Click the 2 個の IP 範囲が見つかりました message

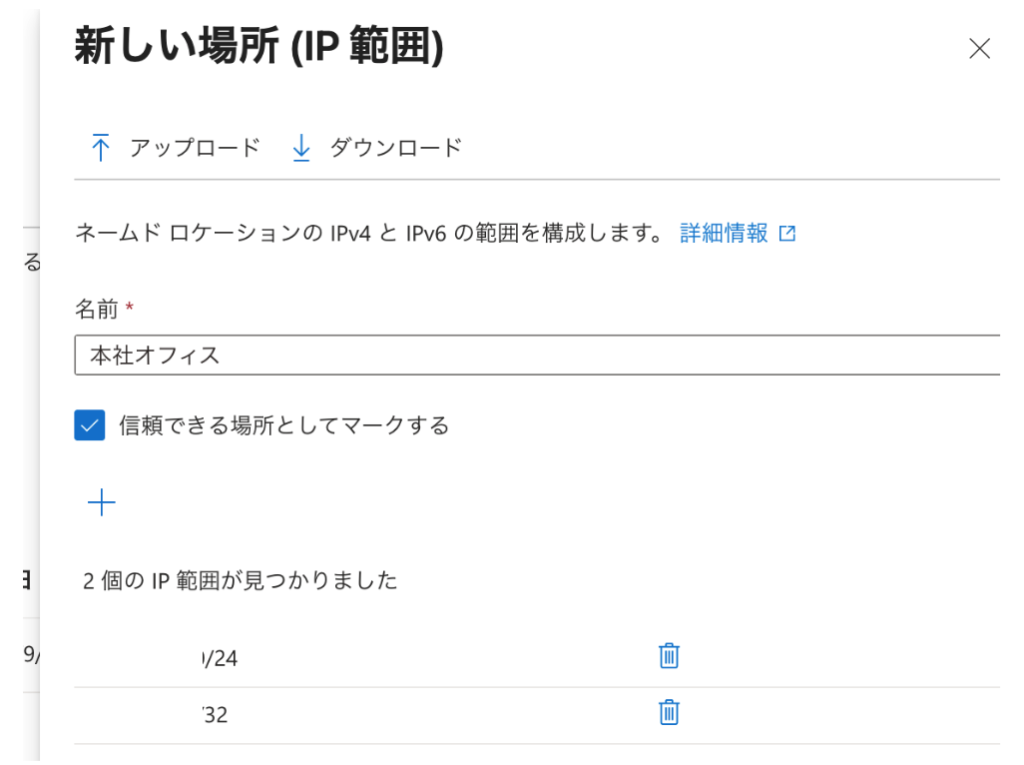point(241,581)
